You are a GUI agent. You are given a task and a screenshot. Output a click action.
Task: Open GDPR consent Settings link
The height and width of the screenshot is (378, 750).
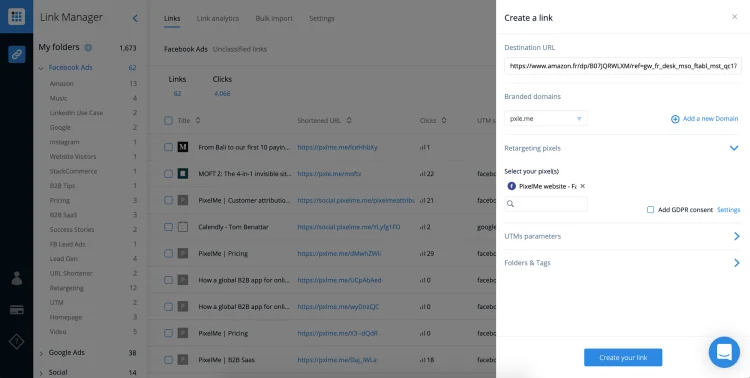728,210
